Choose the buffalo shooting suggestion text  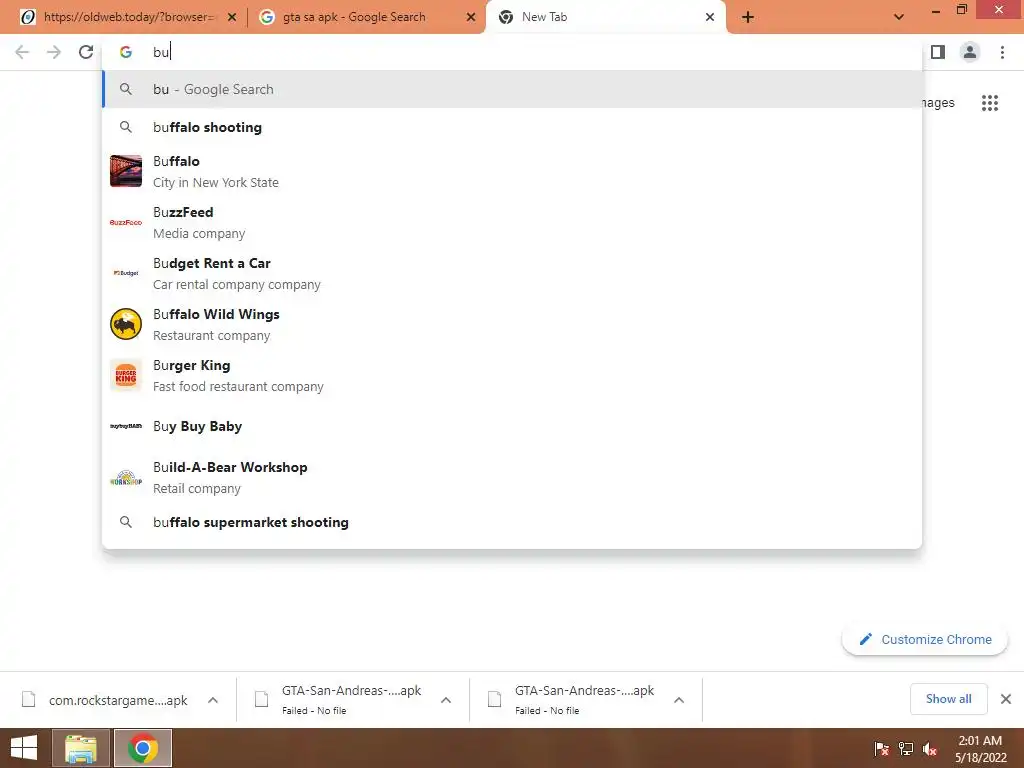point(207,127)
